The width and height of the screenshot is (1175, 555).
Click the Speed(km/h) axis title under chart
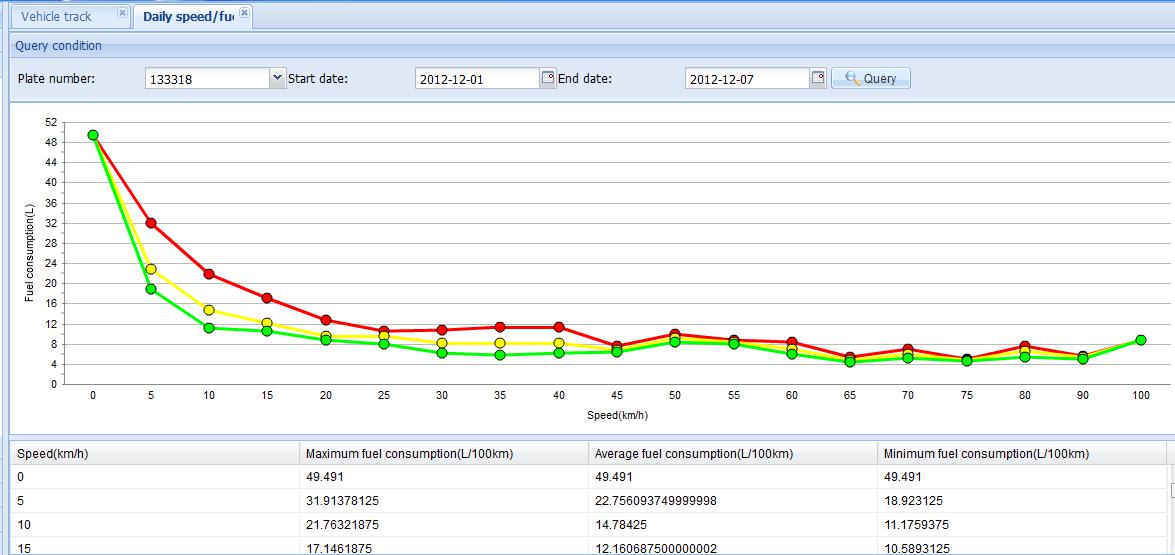point(617,413)
